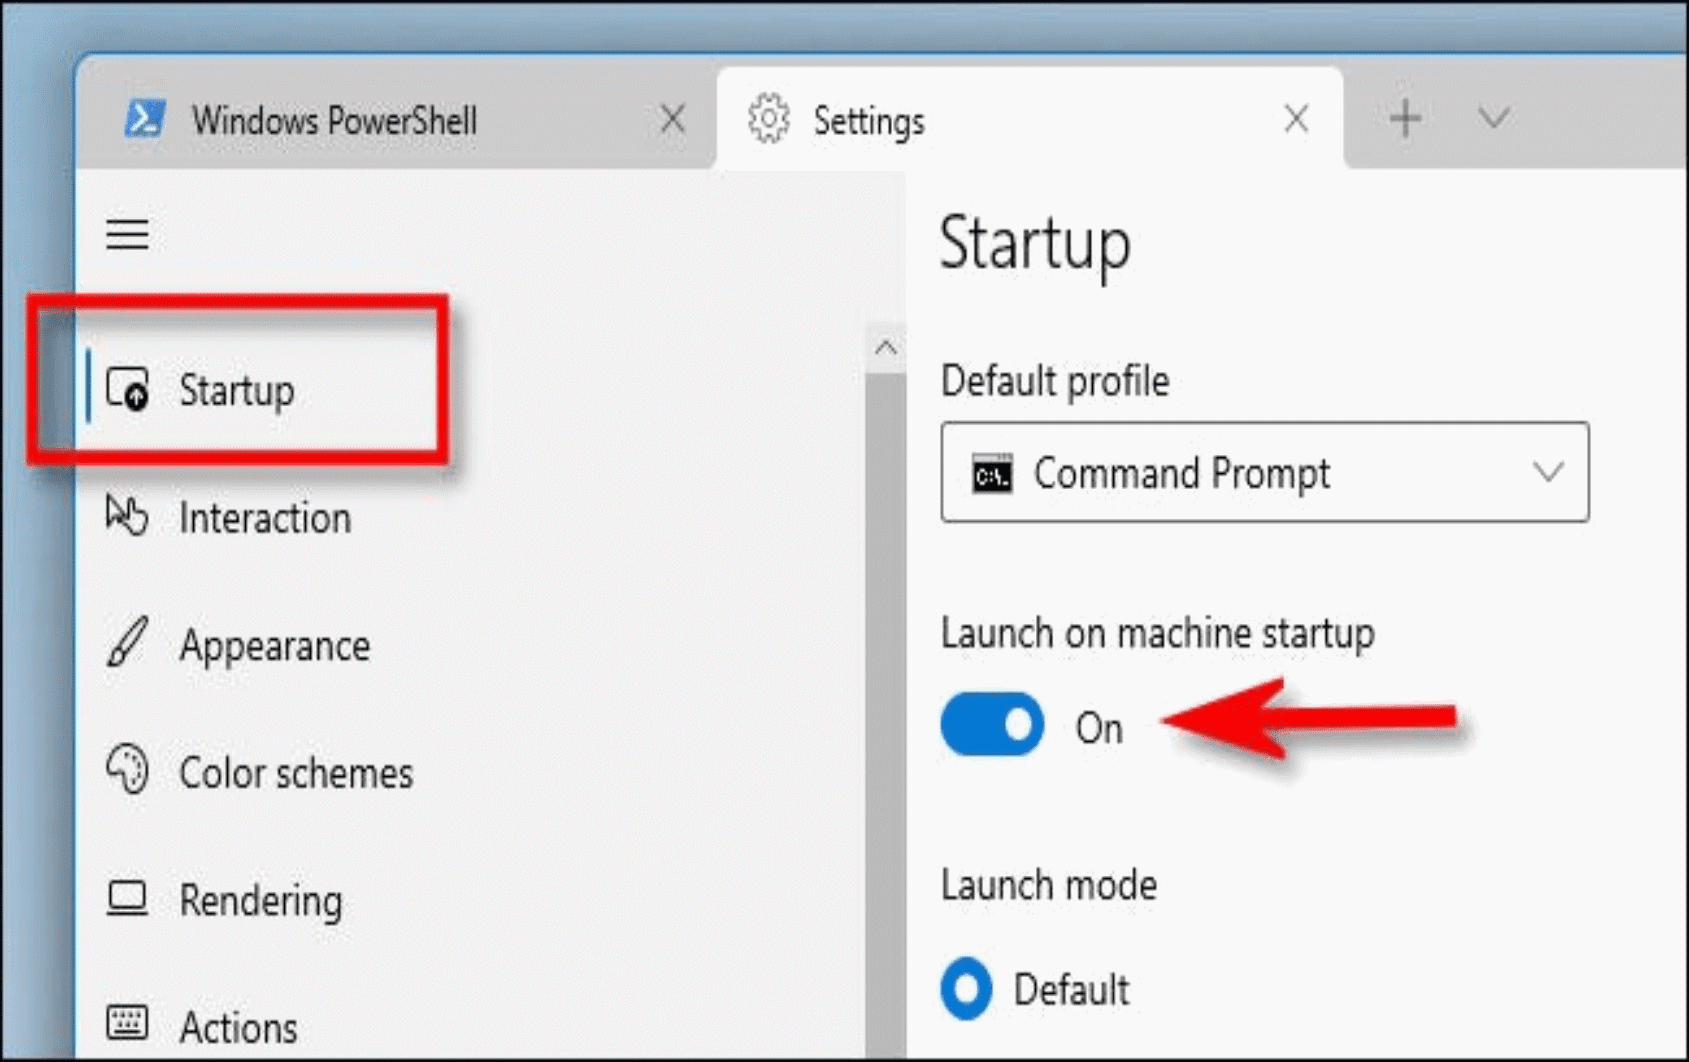This screenshot has width=1689, height=1062.
Task: Click the sidebar scrollbar up arrow
Action: coord(885,348)
